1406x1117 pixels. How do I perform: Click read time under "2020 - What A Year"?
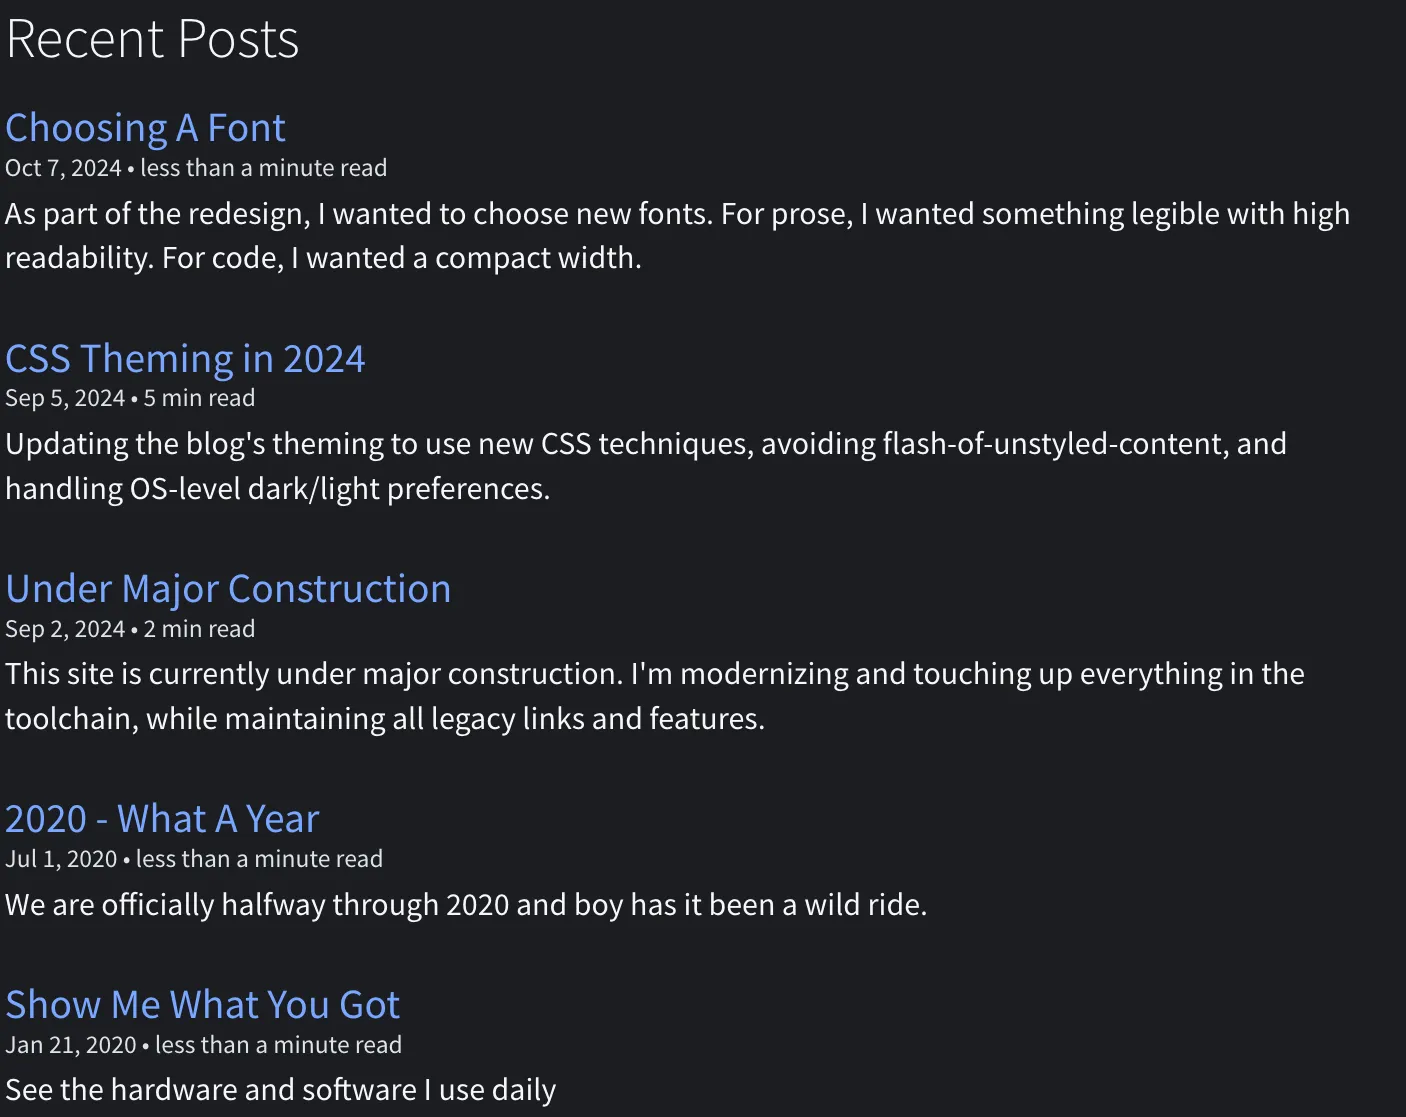(x=259, y=859)
